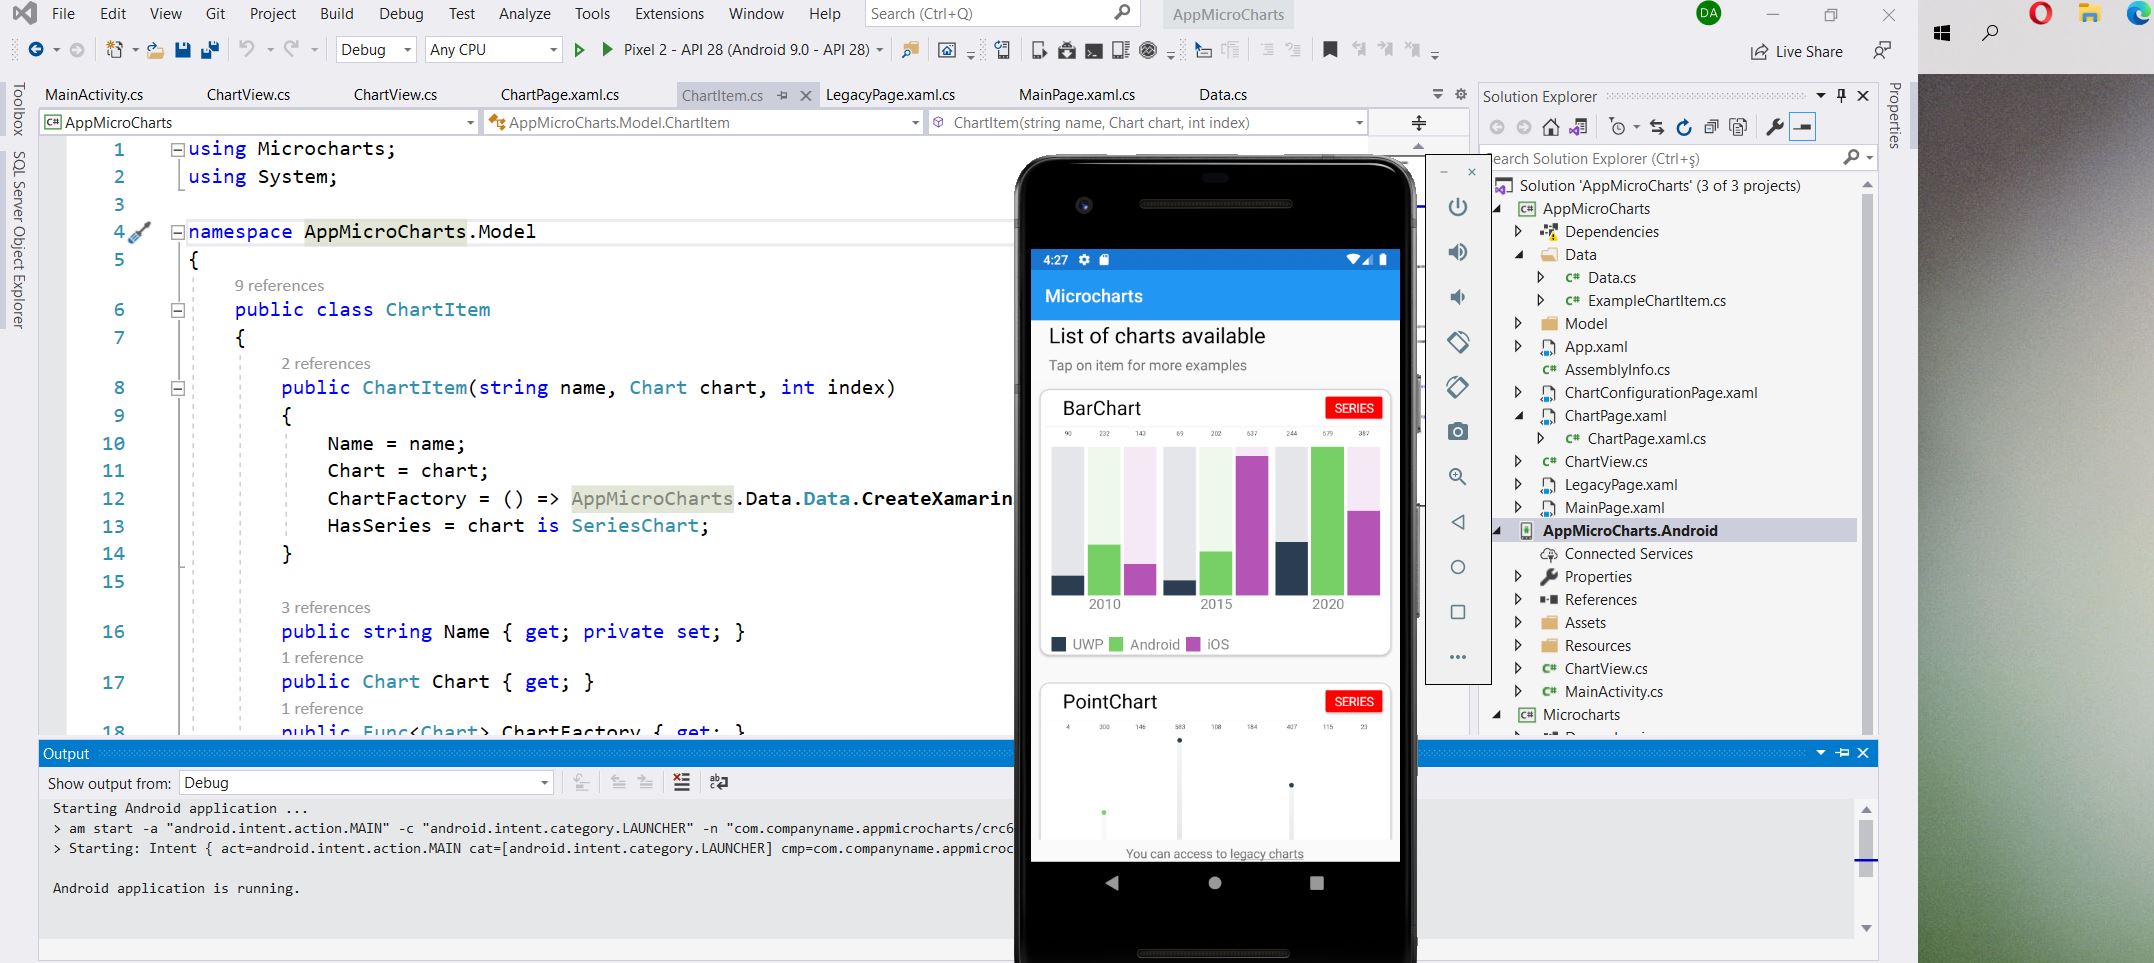The height and width of the screenshot is (963, 2154).
Task: Click the iOS purple legend swatch
Action: pos(1193,645)
